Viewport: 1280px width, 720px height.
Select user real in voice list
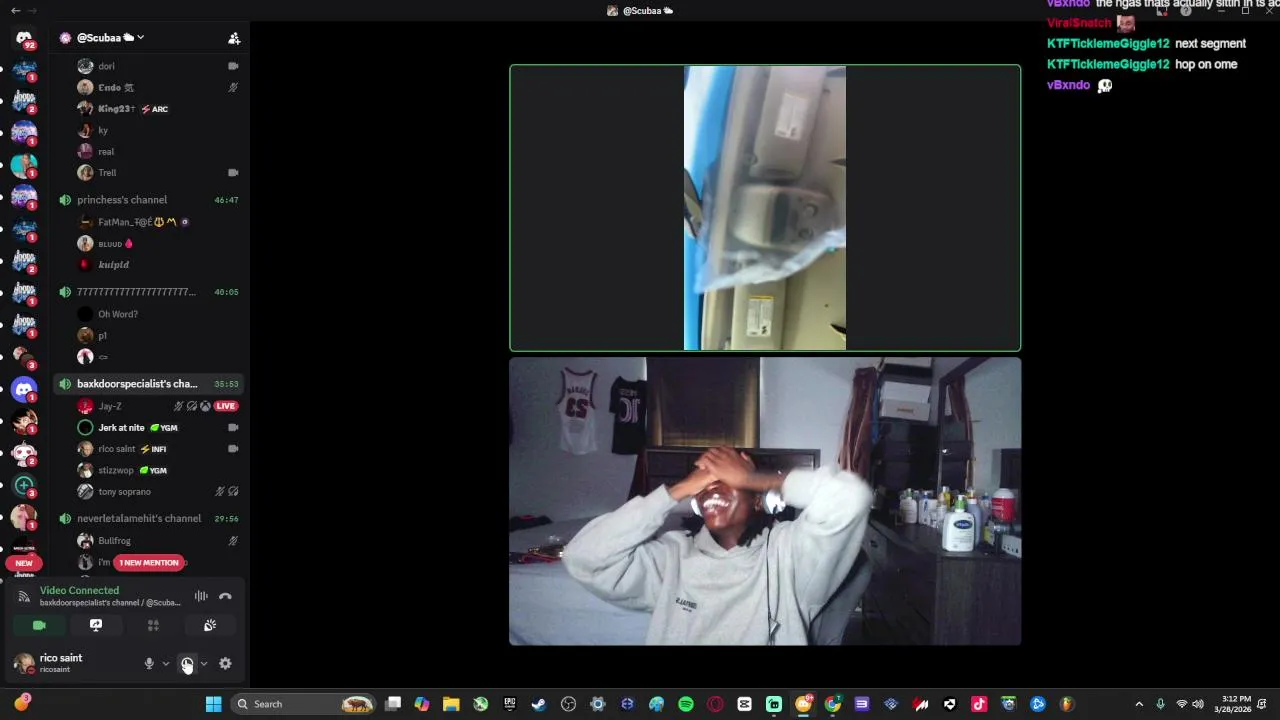pos(160,151)
